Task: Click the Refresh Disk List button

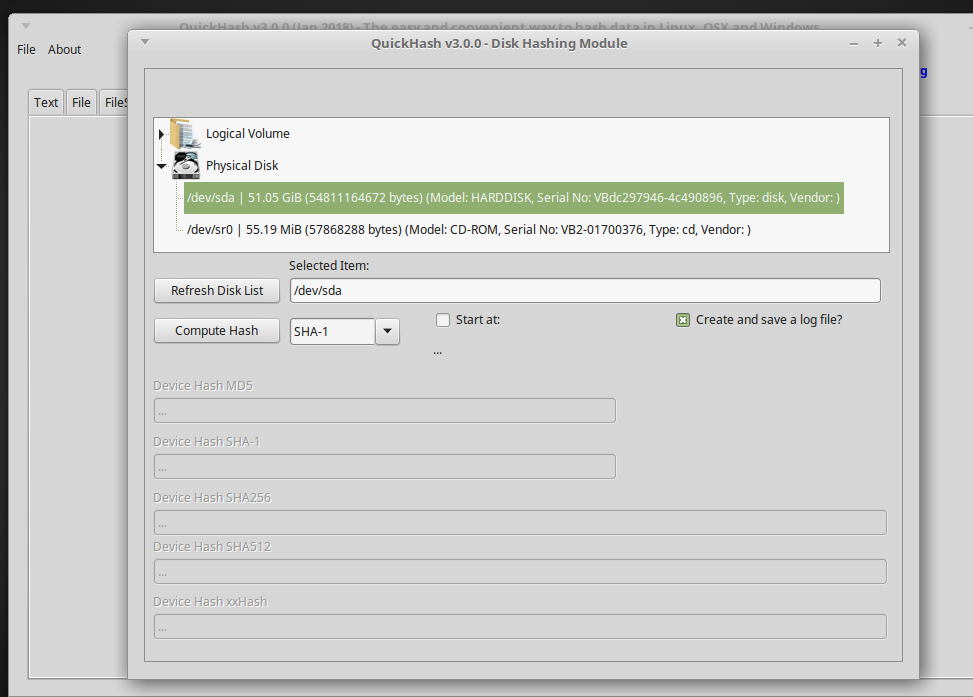Action: 217,290
